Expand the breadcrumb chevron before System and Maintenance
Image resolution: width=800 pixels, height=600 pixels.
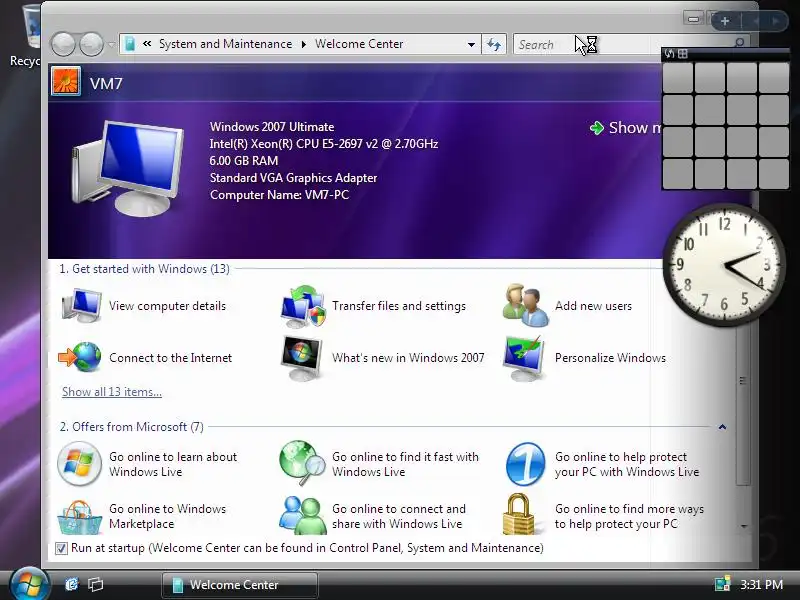(147, 44)
